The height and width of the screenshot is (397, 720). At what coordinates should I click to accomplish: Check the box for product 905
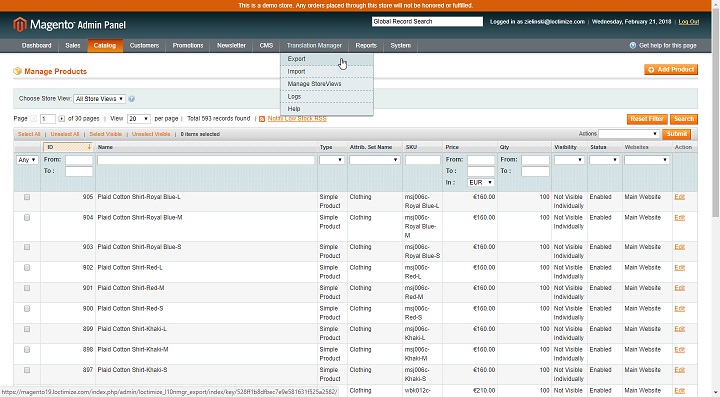click(27, 197)
